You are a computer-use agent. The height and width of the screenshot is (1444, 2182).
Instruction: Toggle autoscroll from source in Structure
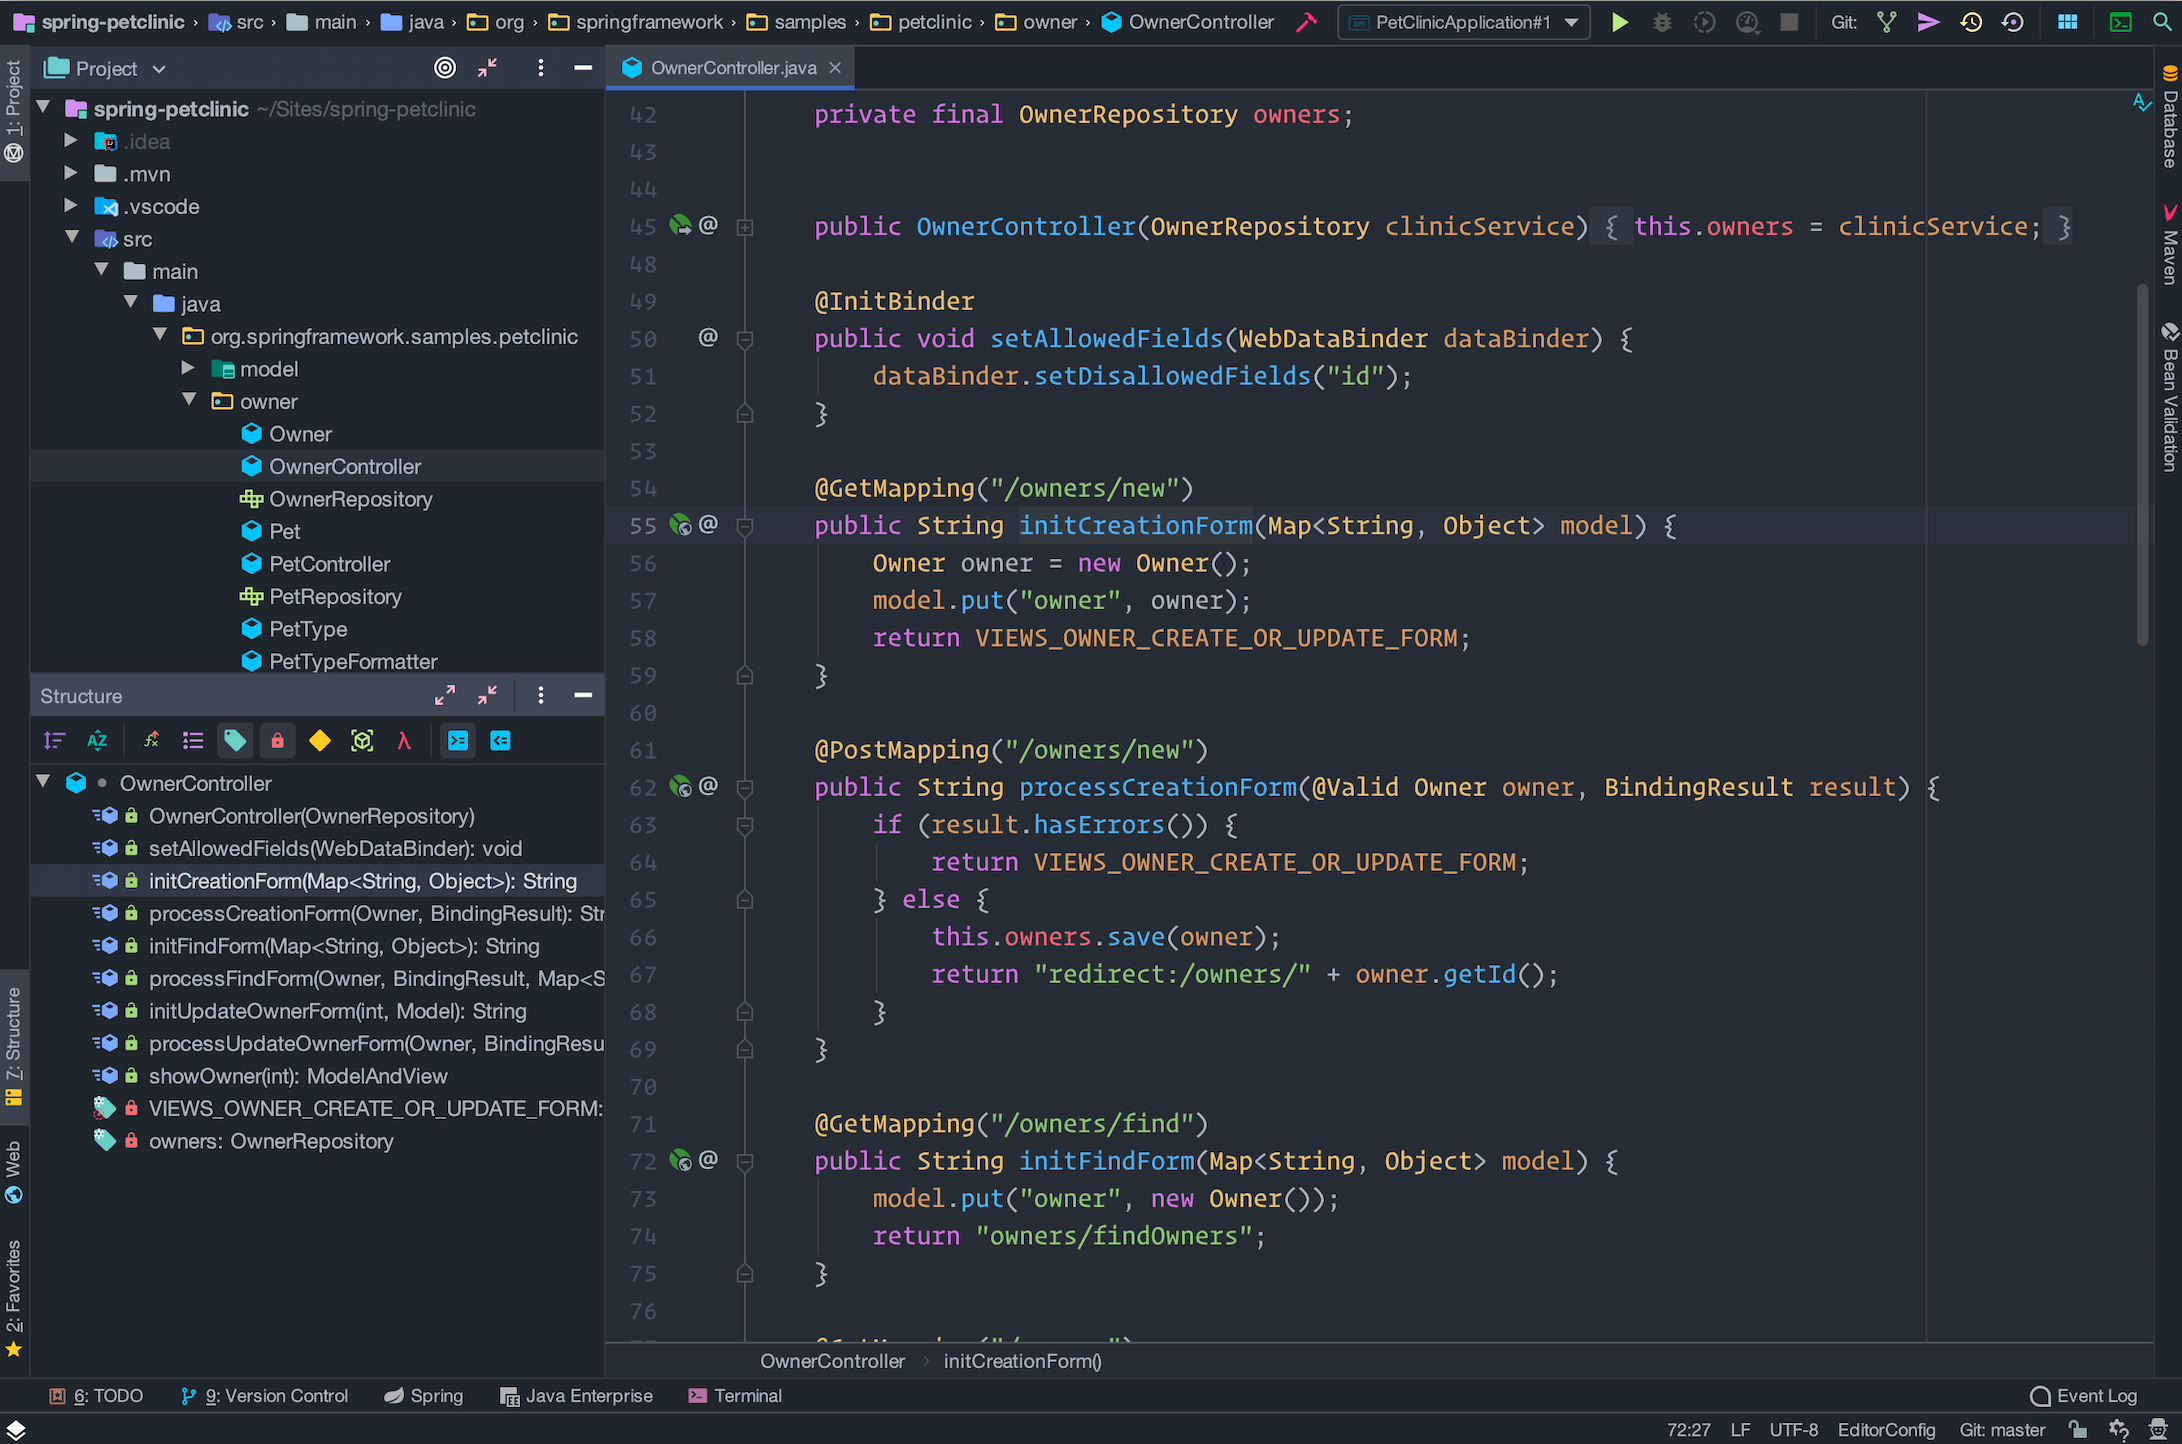pos(500,740)
